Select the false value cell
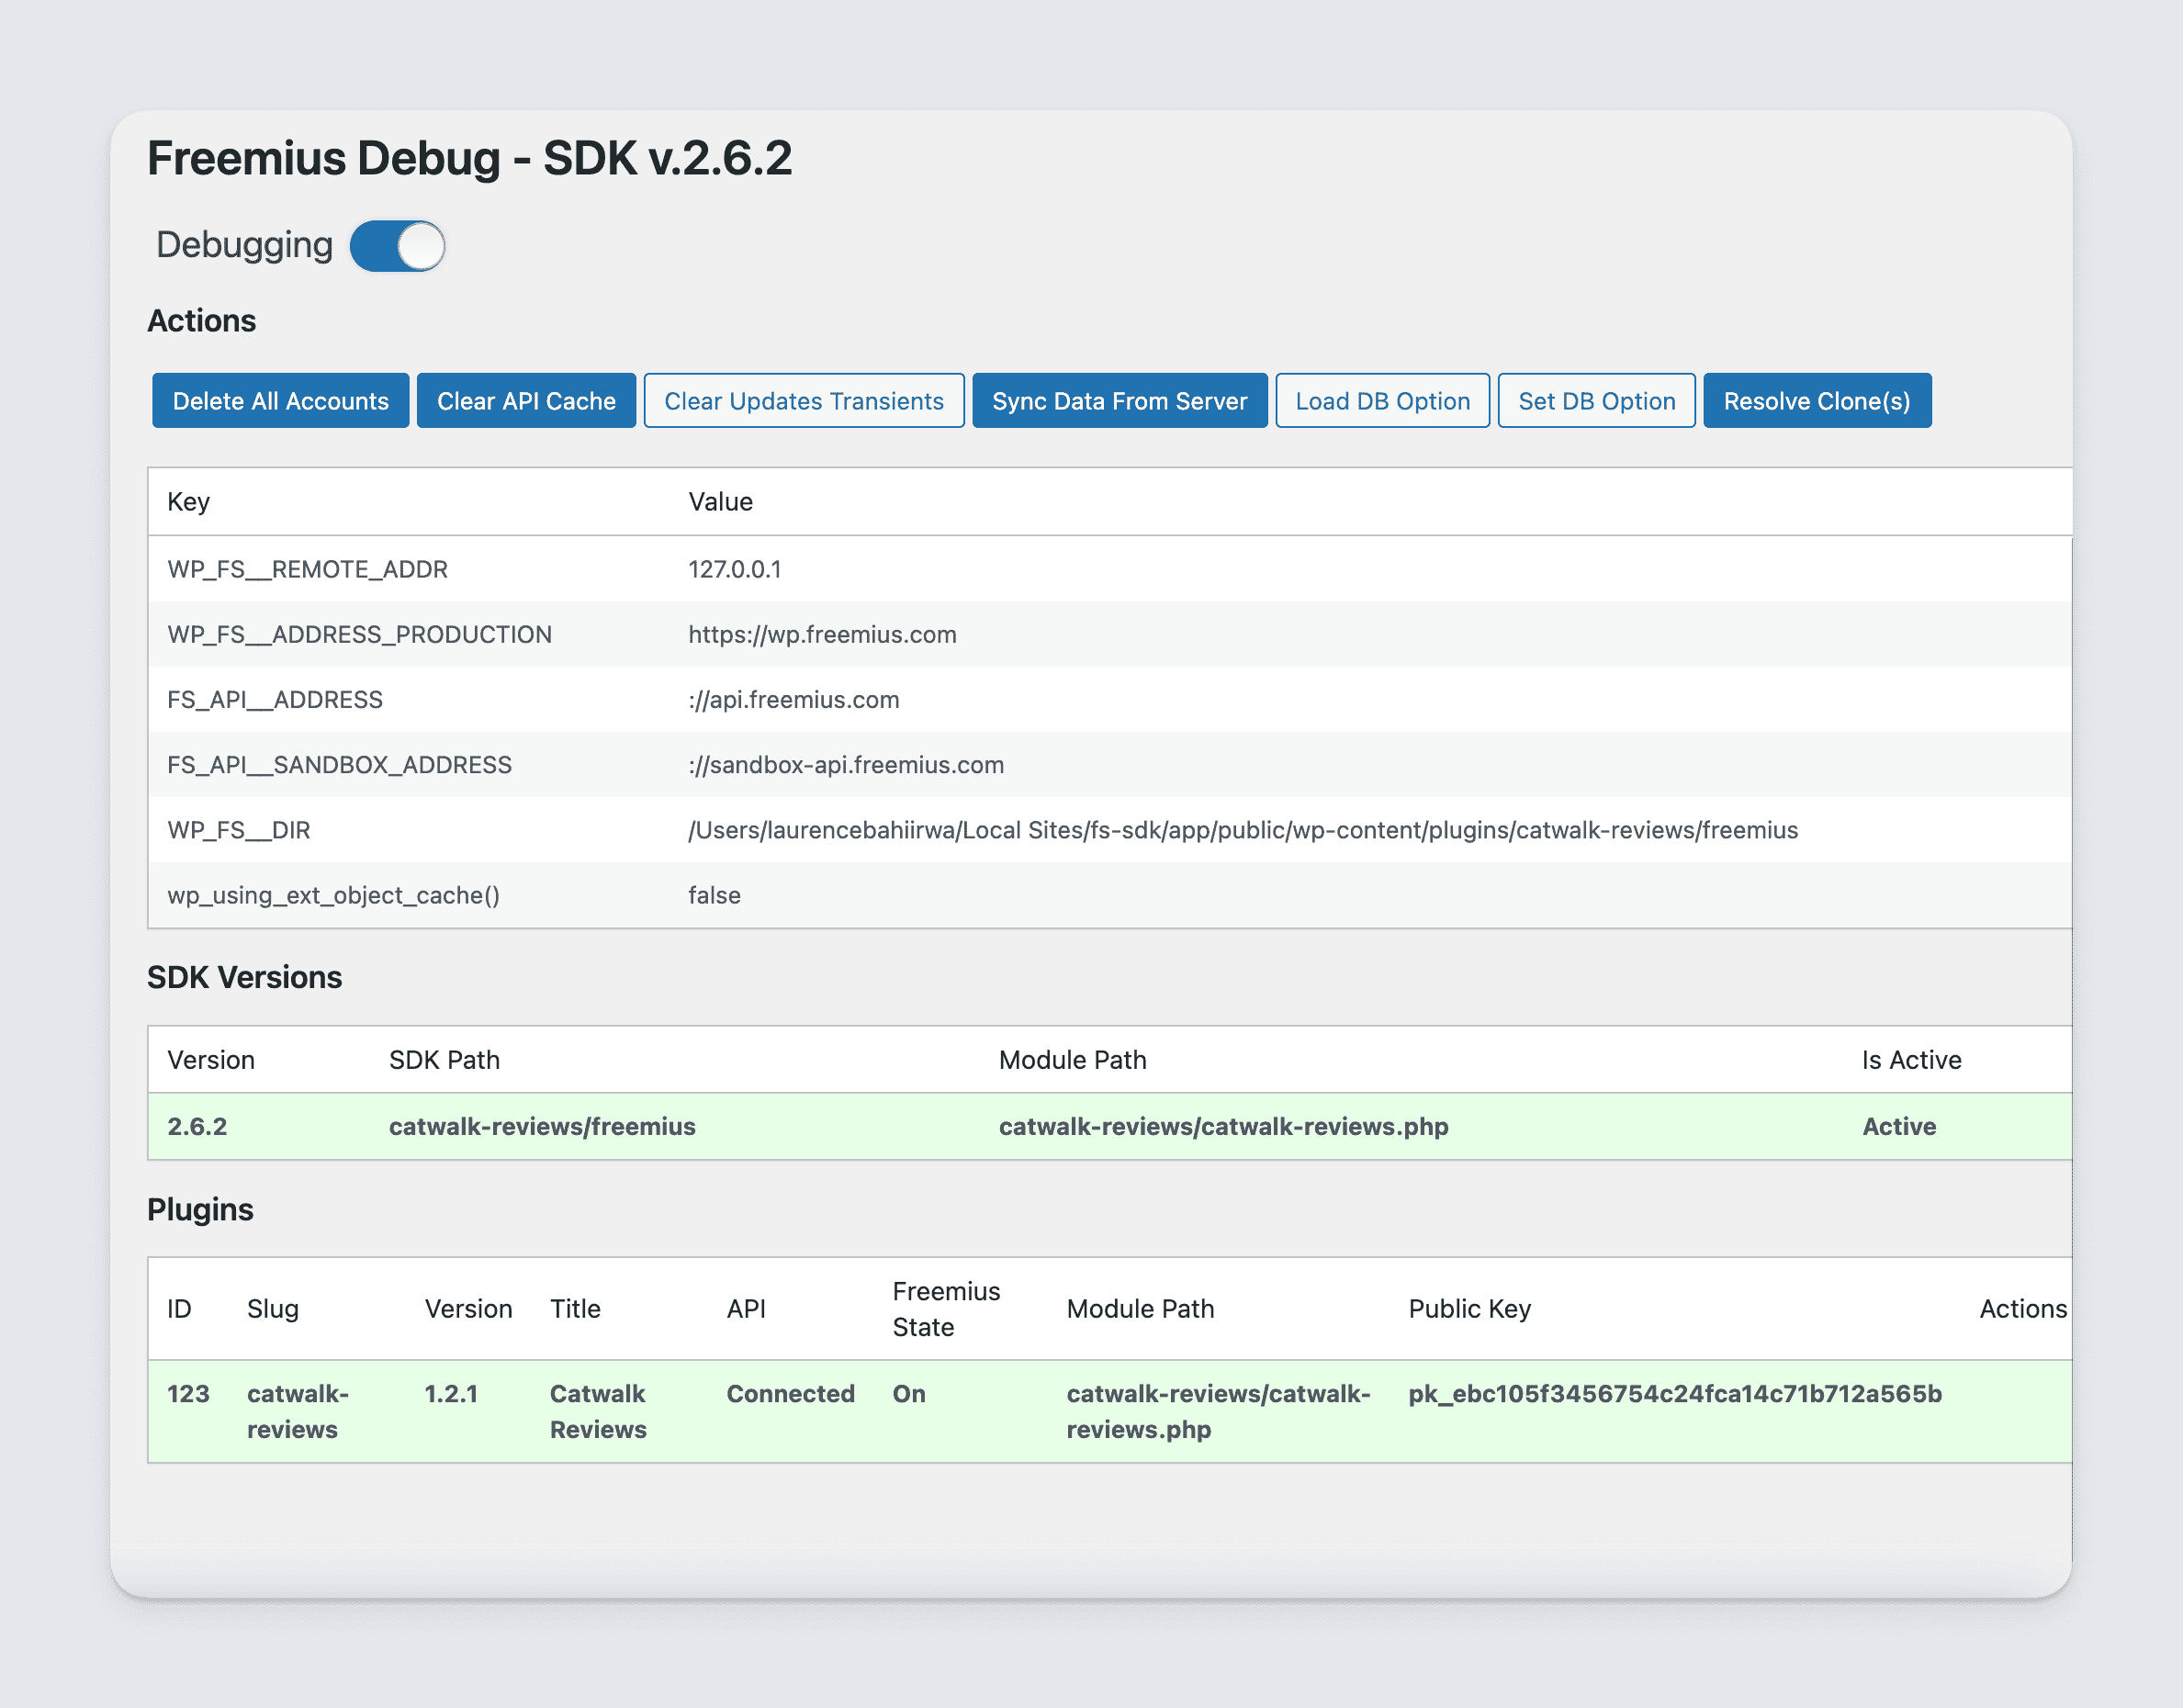 pyautogui.click(x=714, y=895)
